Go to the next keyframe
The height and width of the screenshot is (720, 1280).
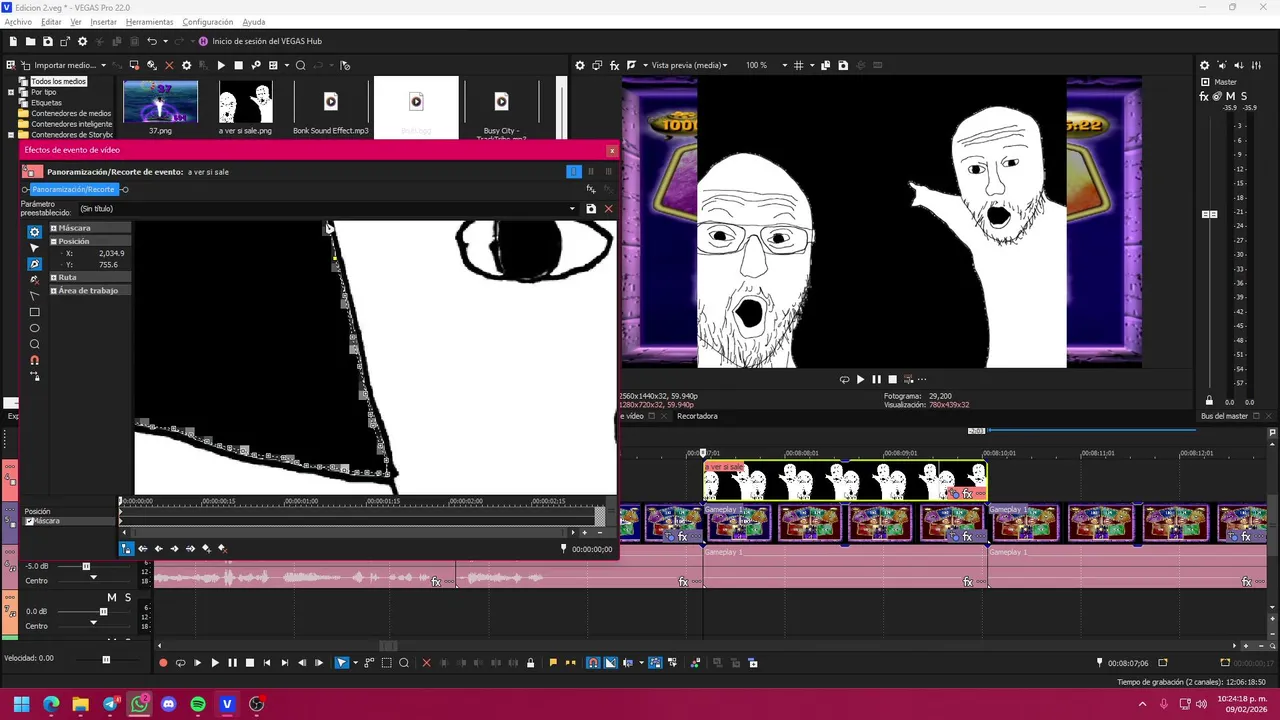click(174, 548)
